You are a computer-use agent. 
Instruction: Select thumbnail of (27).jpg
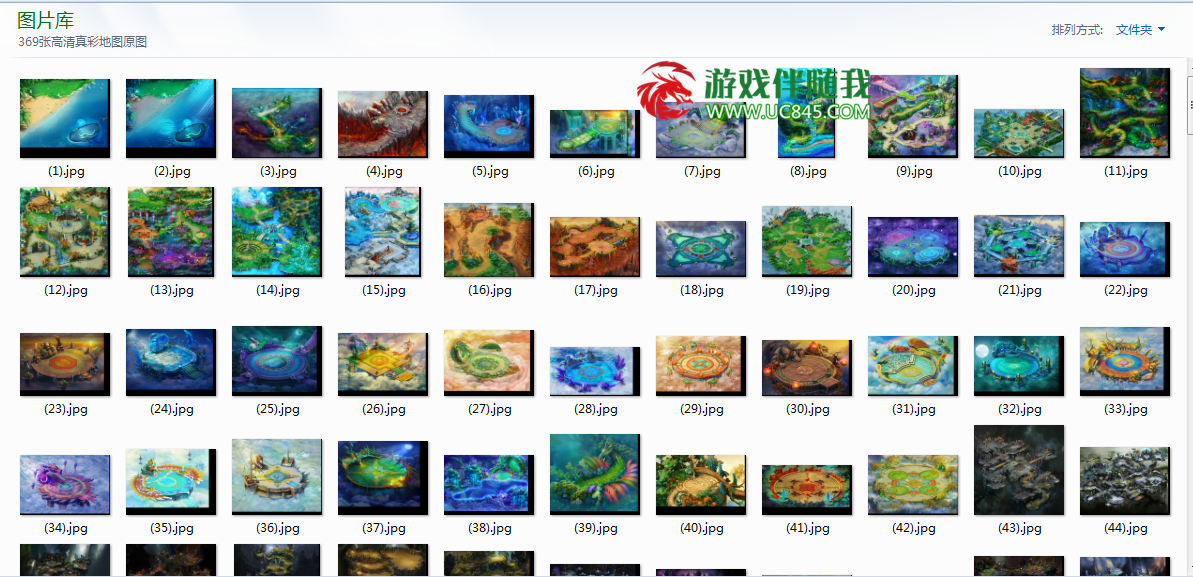pos(489,362)
